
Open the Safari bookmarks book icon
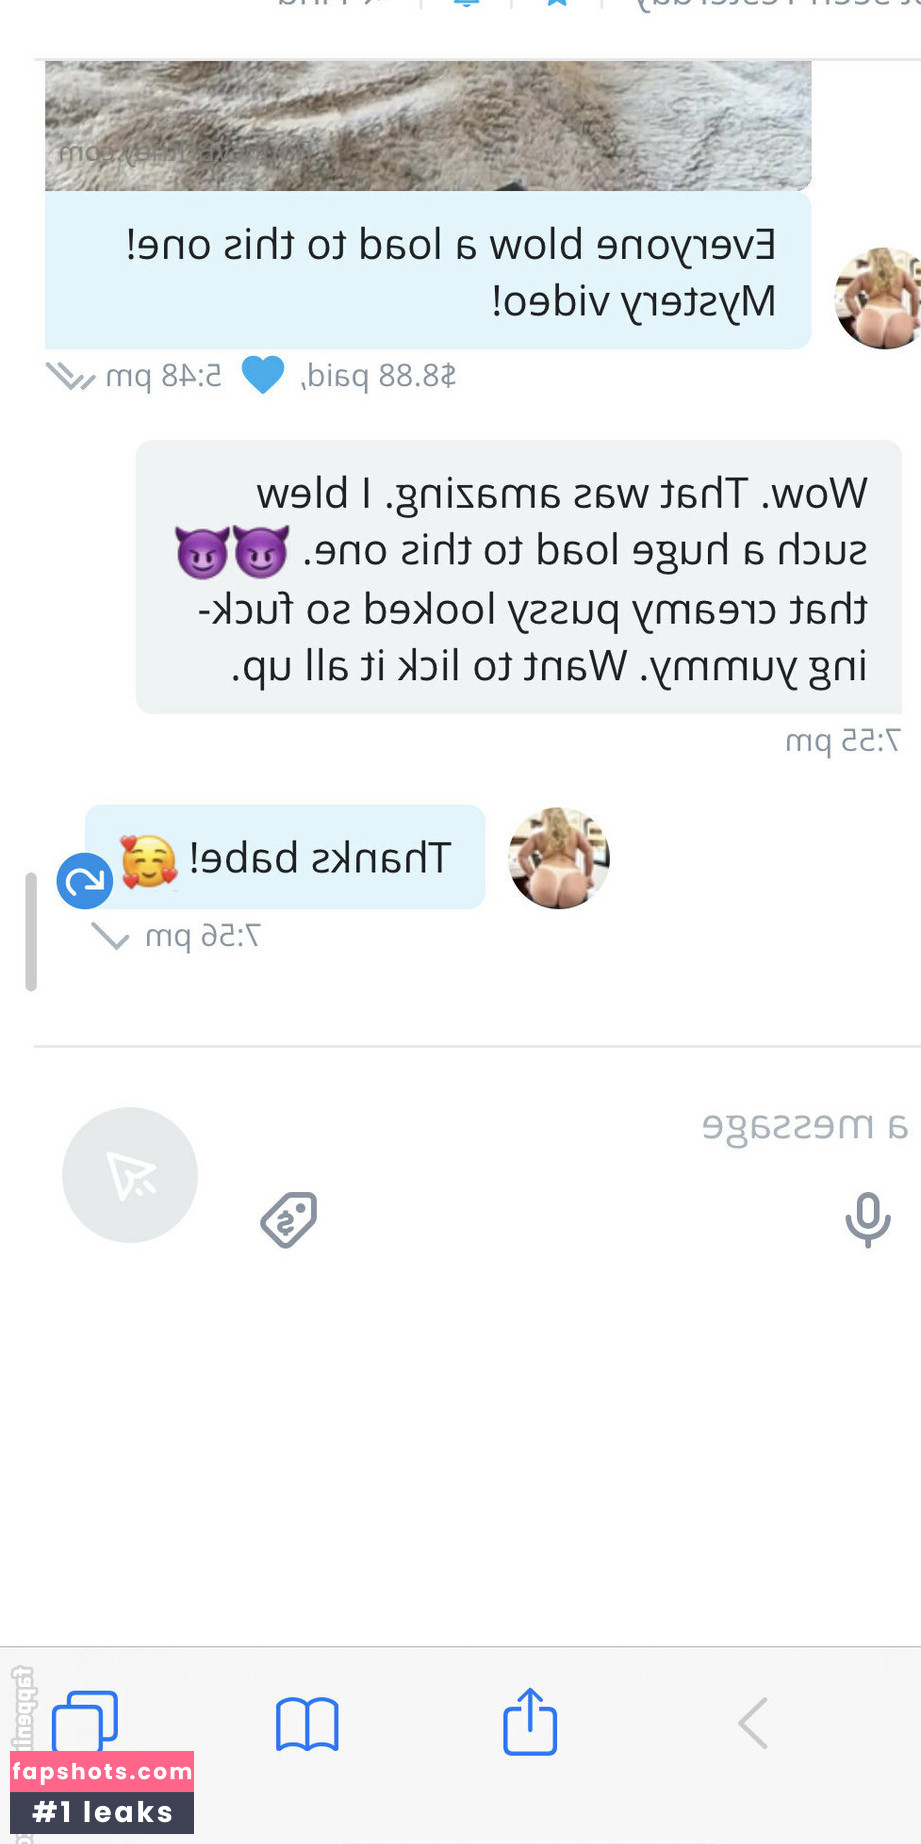coord(307,1724)
